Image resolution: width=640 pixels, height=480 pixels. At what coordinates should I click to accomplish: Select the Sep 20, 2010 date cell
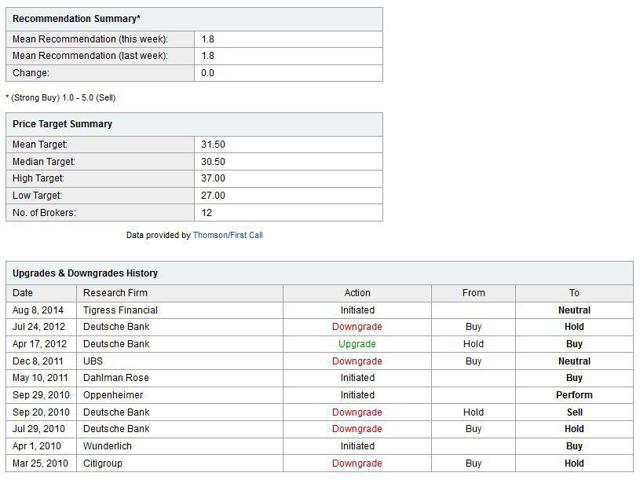[x=41, y=412]
